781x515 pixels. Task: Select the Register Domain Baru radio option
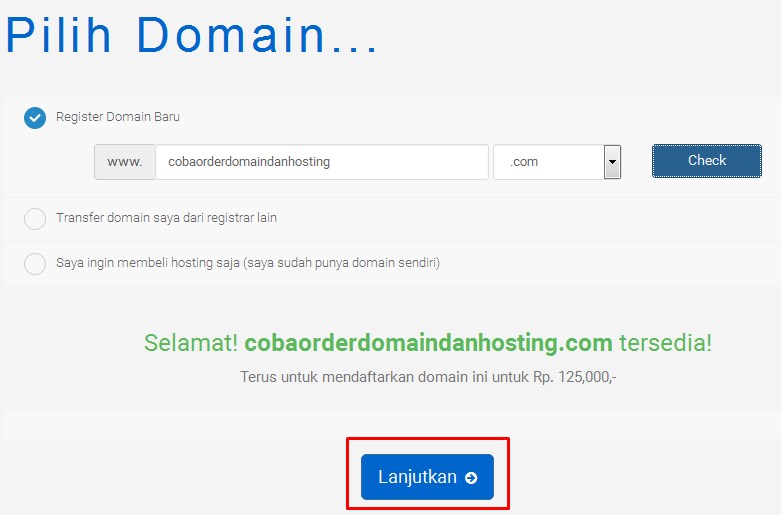35,118
